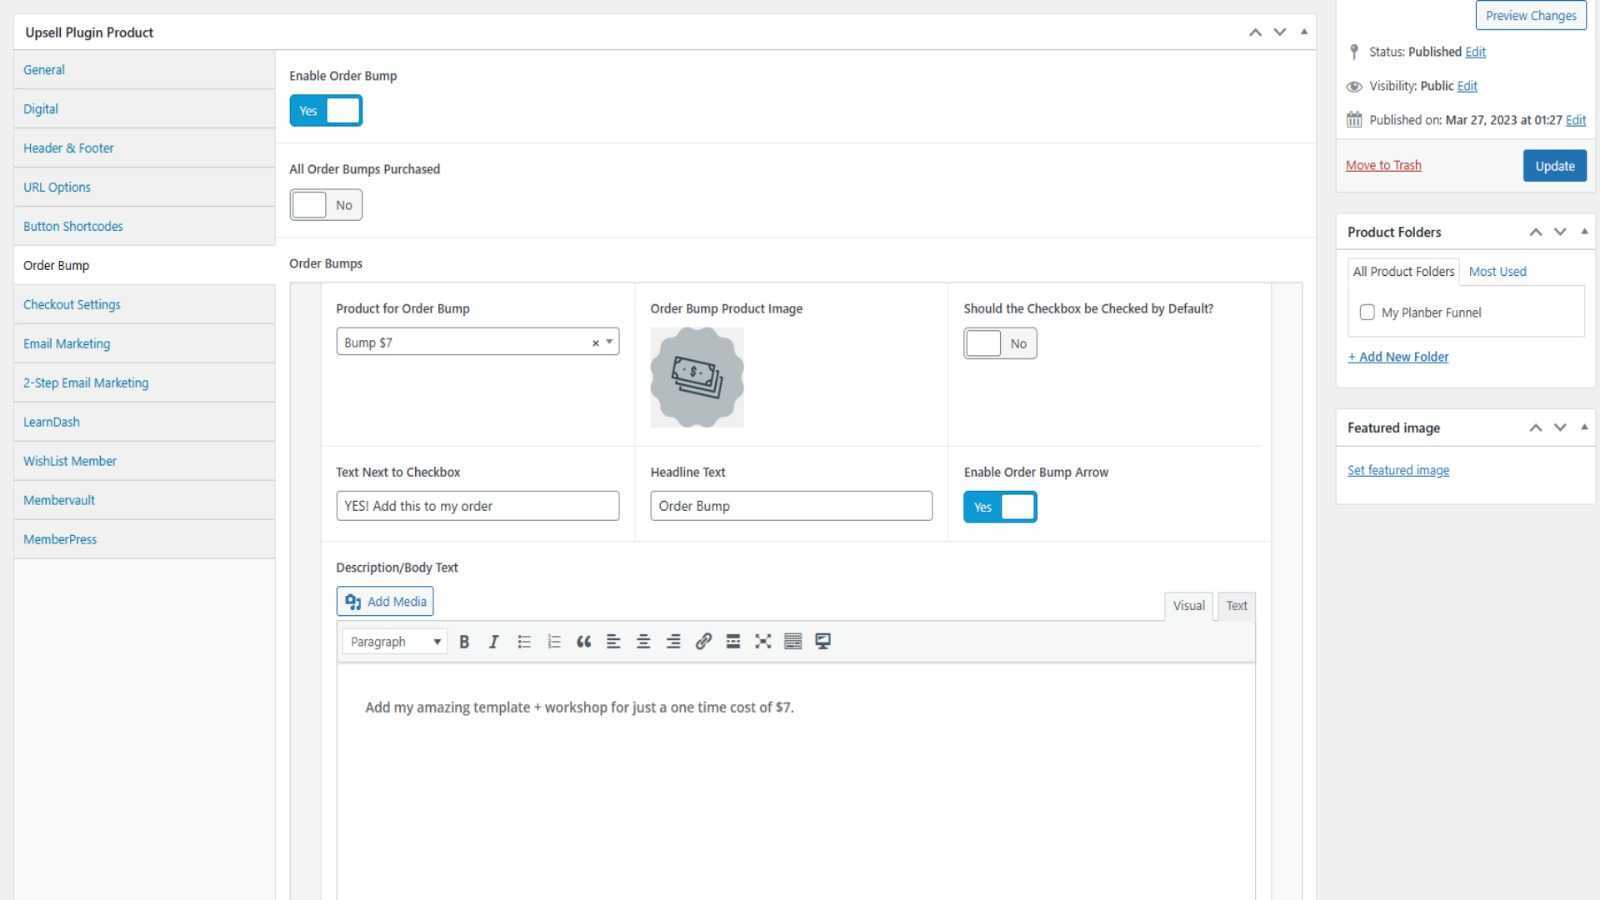Disable the Enable Order Bump toggle
The height and width of the screenshot is (900, 1600).
[x=326, y=111]
